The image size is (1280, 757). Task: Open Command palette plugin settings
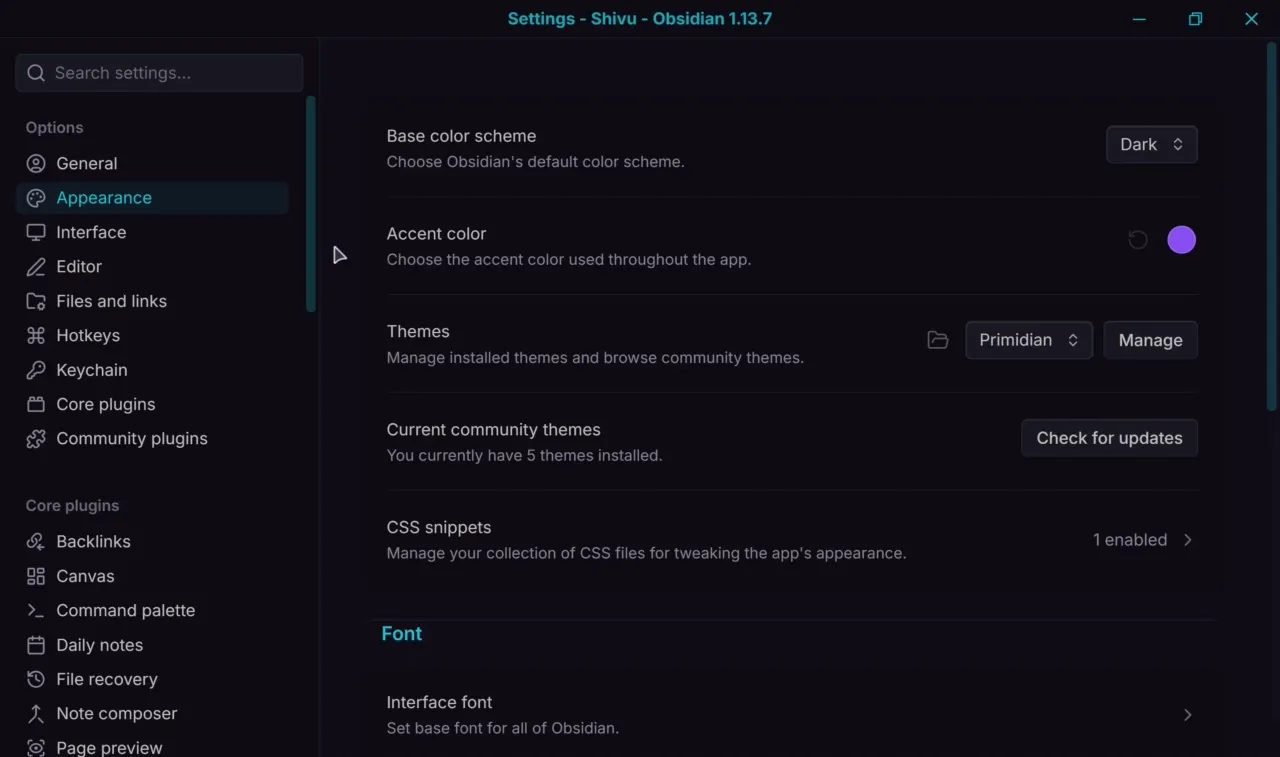tap(152, 611)
